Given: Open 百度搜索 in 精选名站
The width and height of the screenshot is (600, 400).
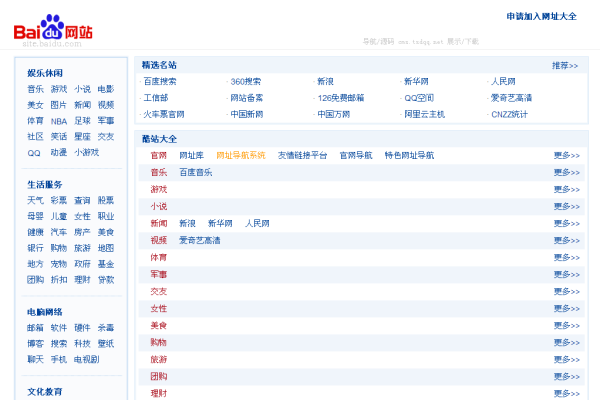Looking at the screenshot, I should 160,81.
